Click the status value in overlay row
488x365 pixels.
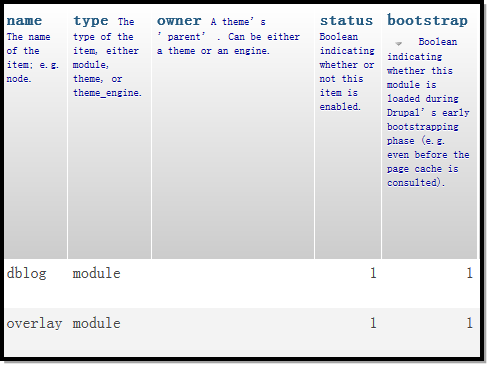pyautogui.click(x=373, y=323)
